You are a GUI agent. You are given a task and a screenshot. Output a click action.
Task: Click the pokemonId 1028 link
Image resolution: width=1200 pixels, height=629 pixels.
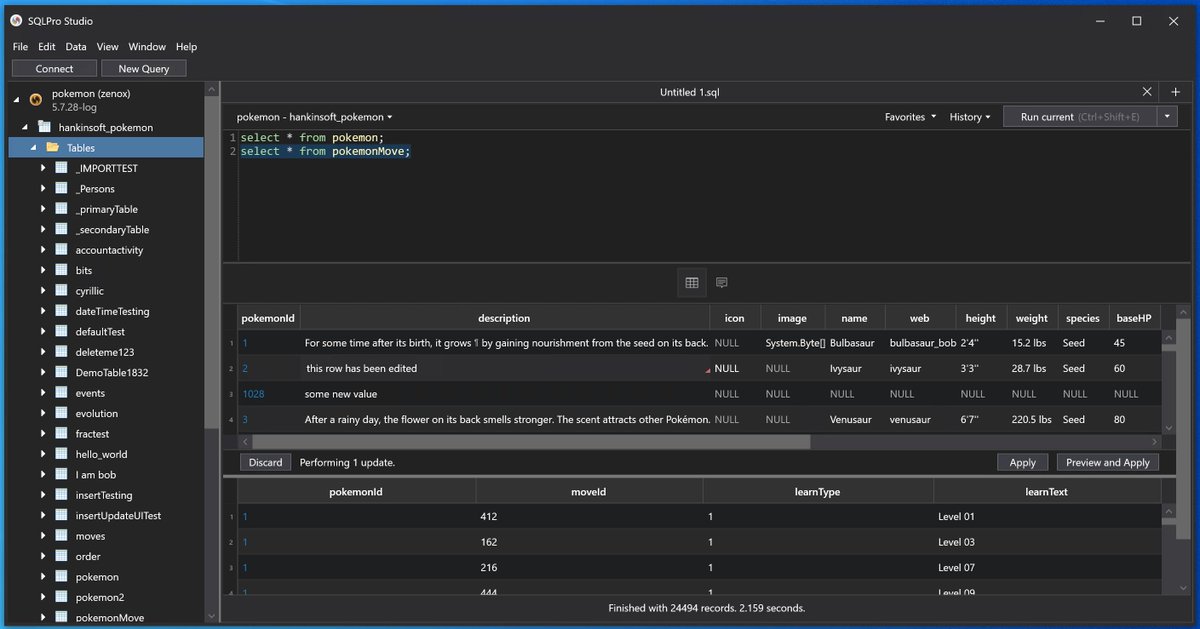coord(253,394)
